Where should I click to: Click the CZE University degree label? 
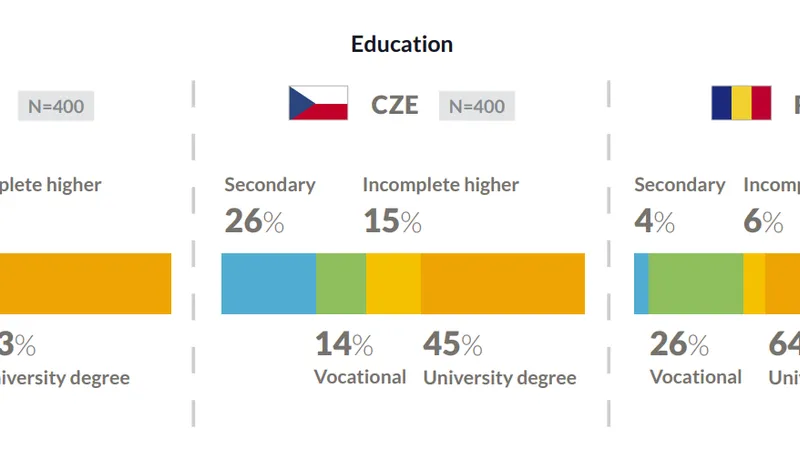pyautogui.click(x=500, y=378)
